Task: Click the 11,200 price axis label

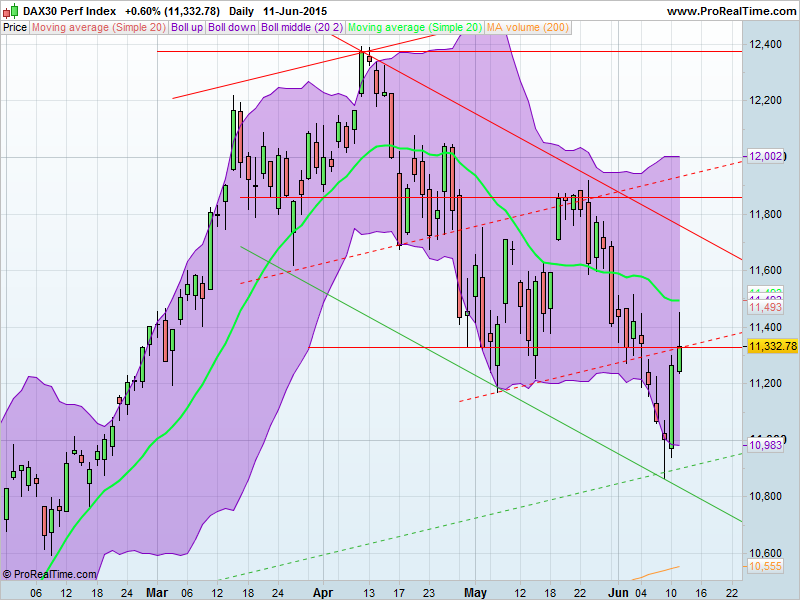Action: [765, 383]
